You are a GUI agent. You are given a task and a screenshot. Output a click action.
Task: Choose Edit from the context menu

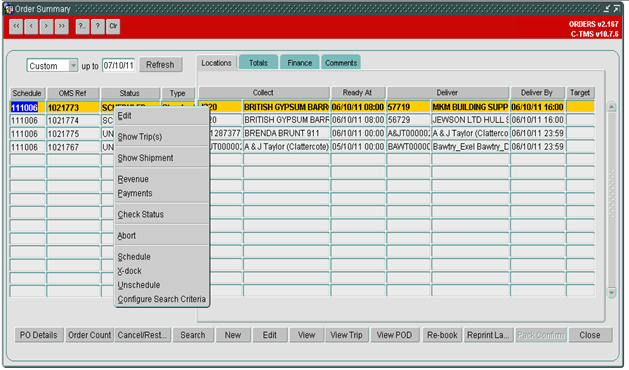pos(162,116)
